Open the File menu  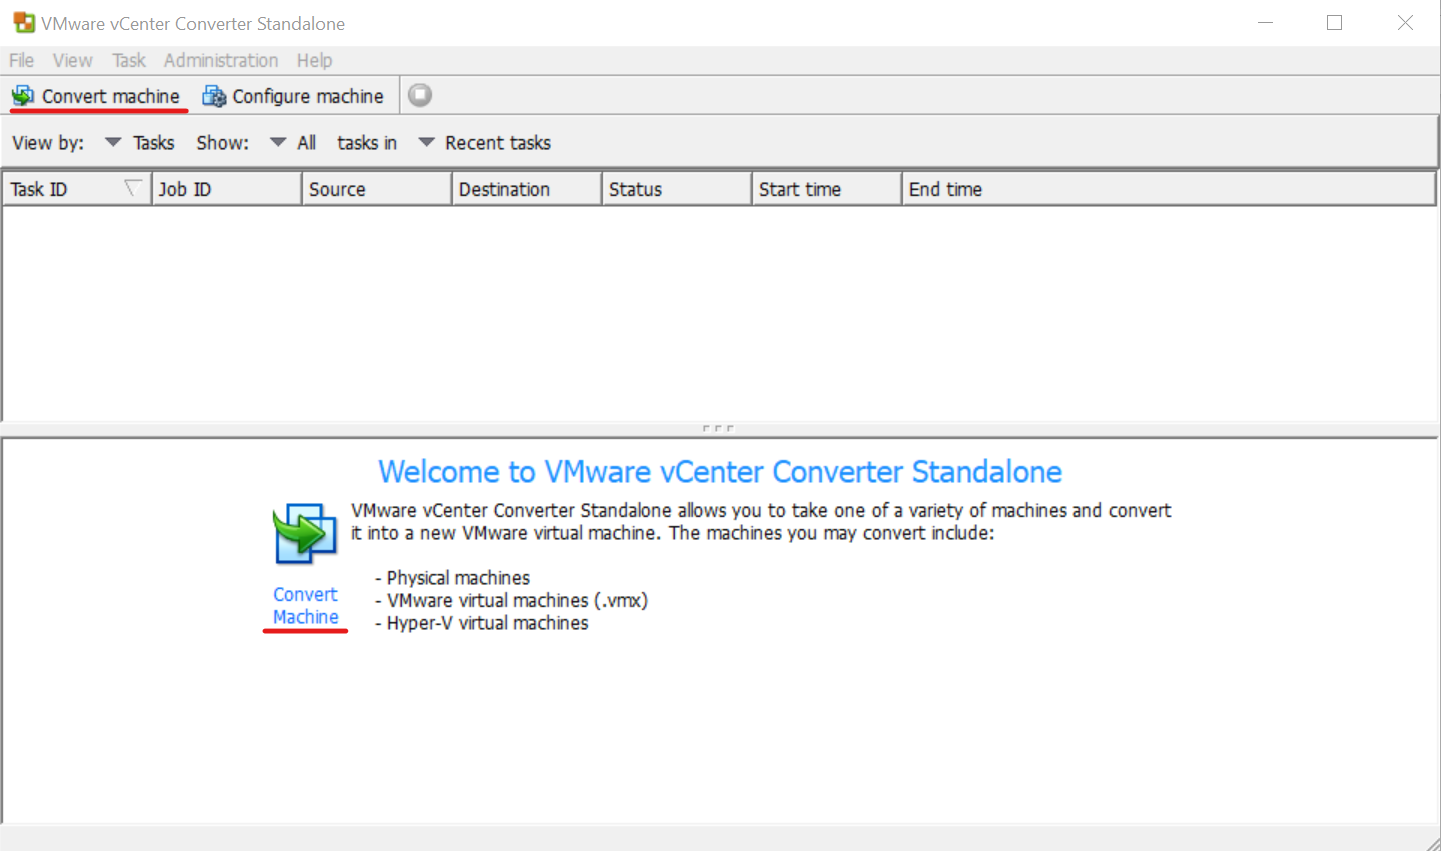tap(21, 60)
